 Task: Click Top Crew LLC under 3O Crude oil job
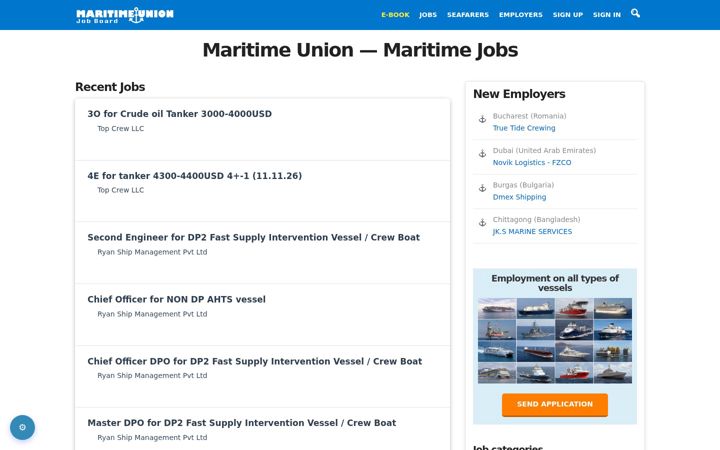tap(120, 129)
